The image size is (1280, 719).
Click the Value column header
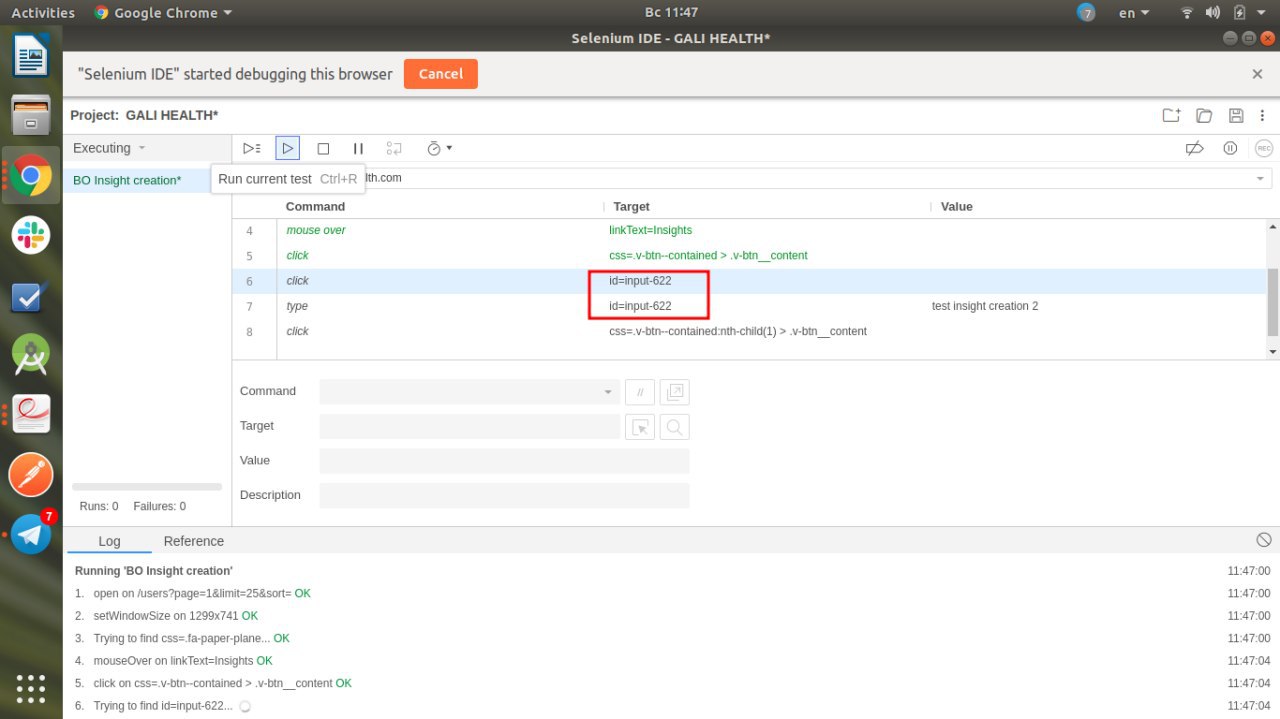[x=957, y=206]
